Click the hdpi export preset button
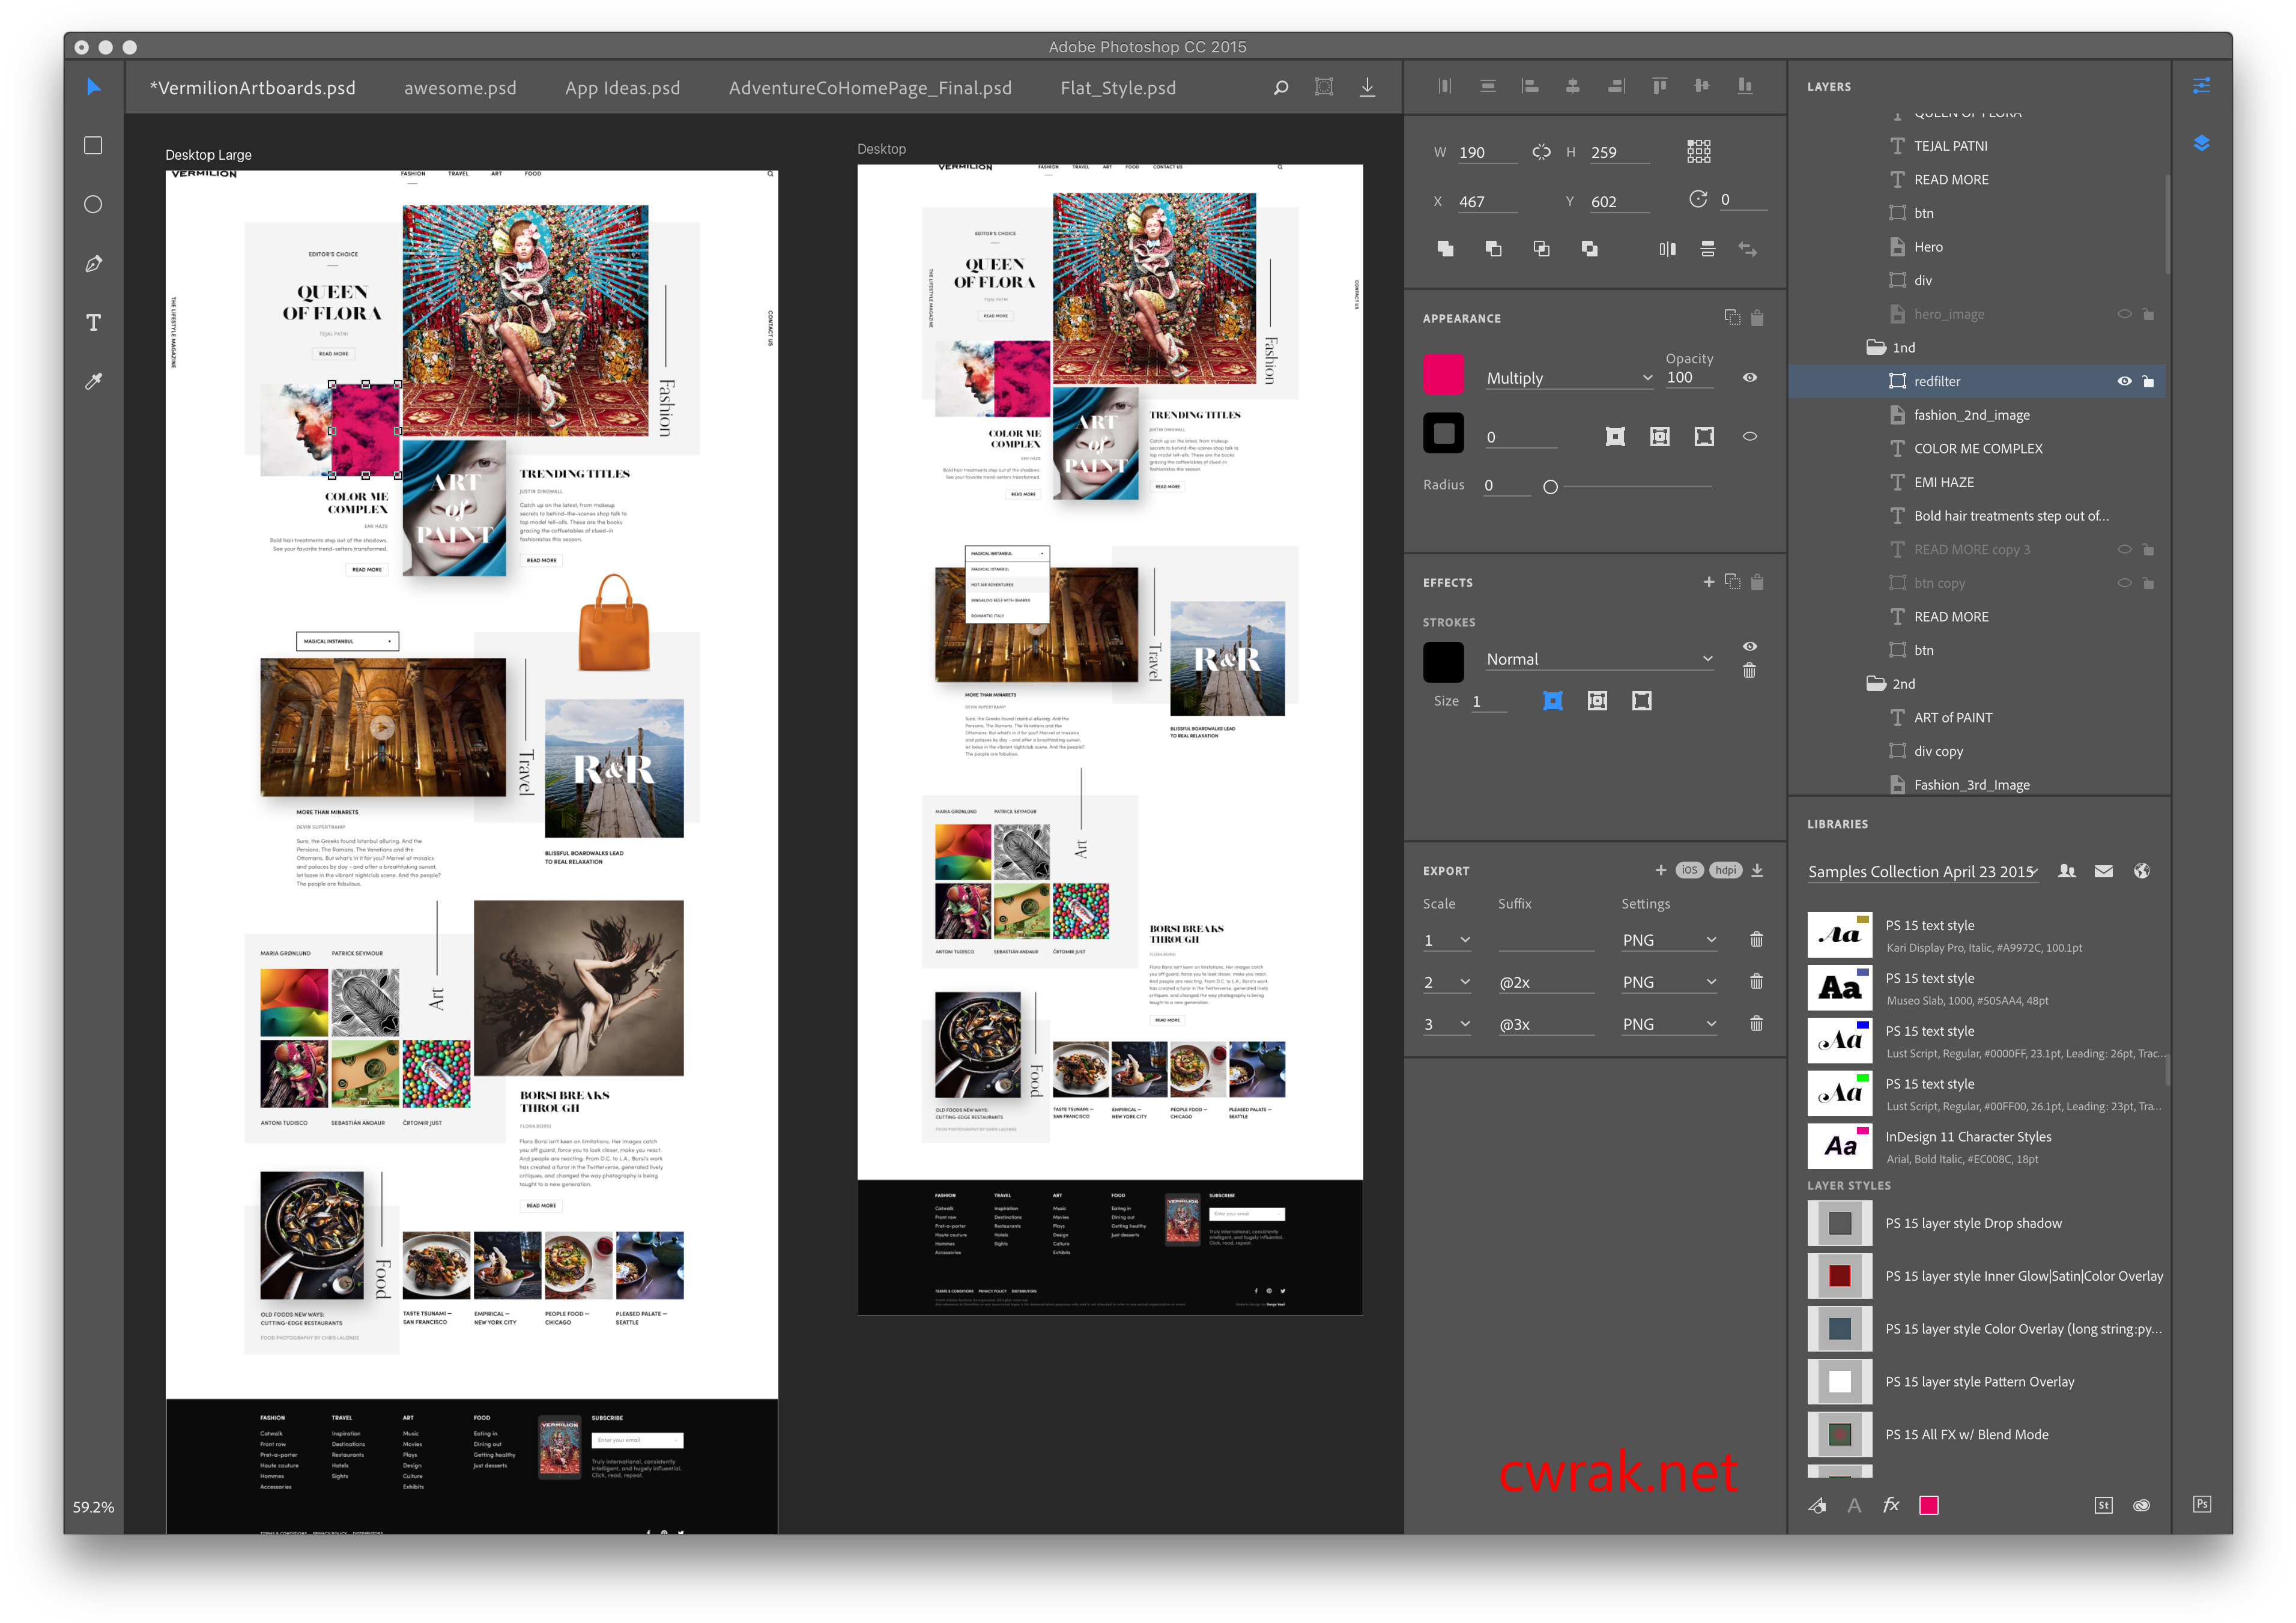The width and height of the screenshot is (2296, 1623). 1725,870
